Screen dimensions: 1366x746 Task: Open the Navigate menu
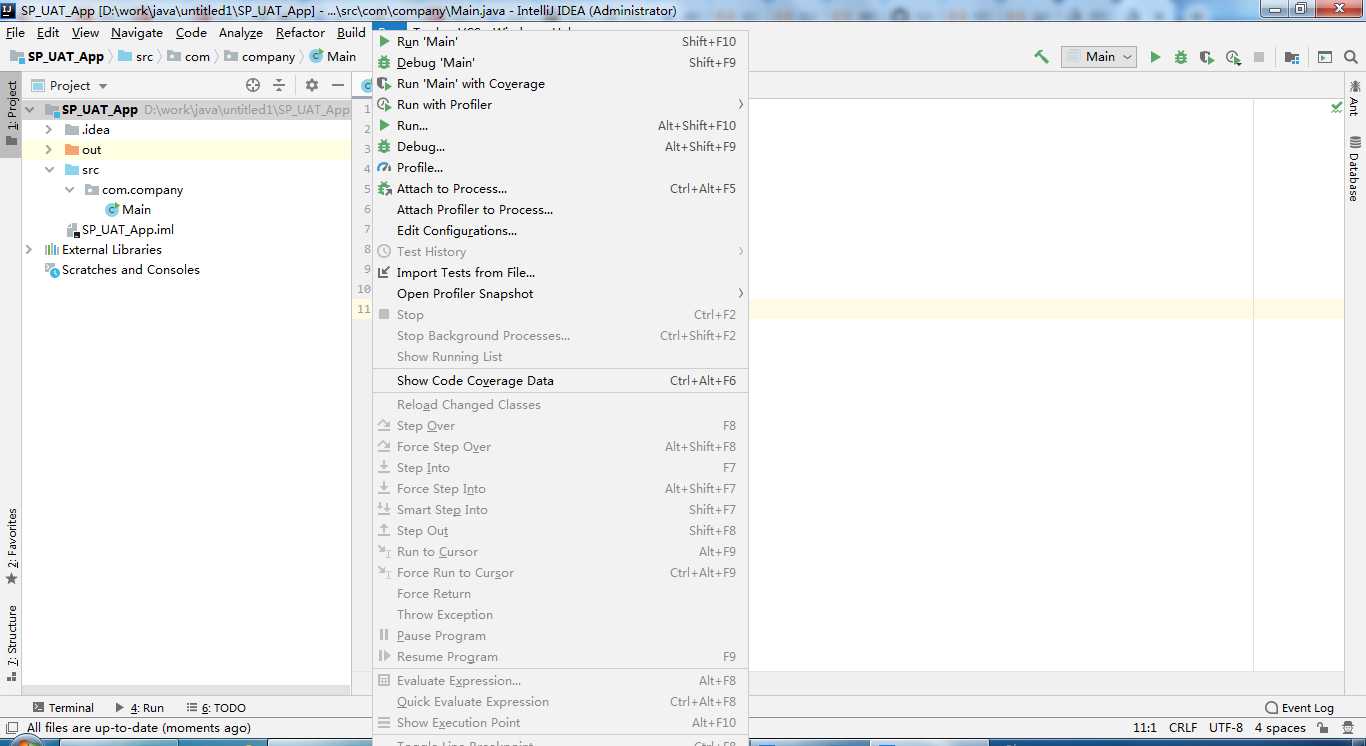[137, 32]
